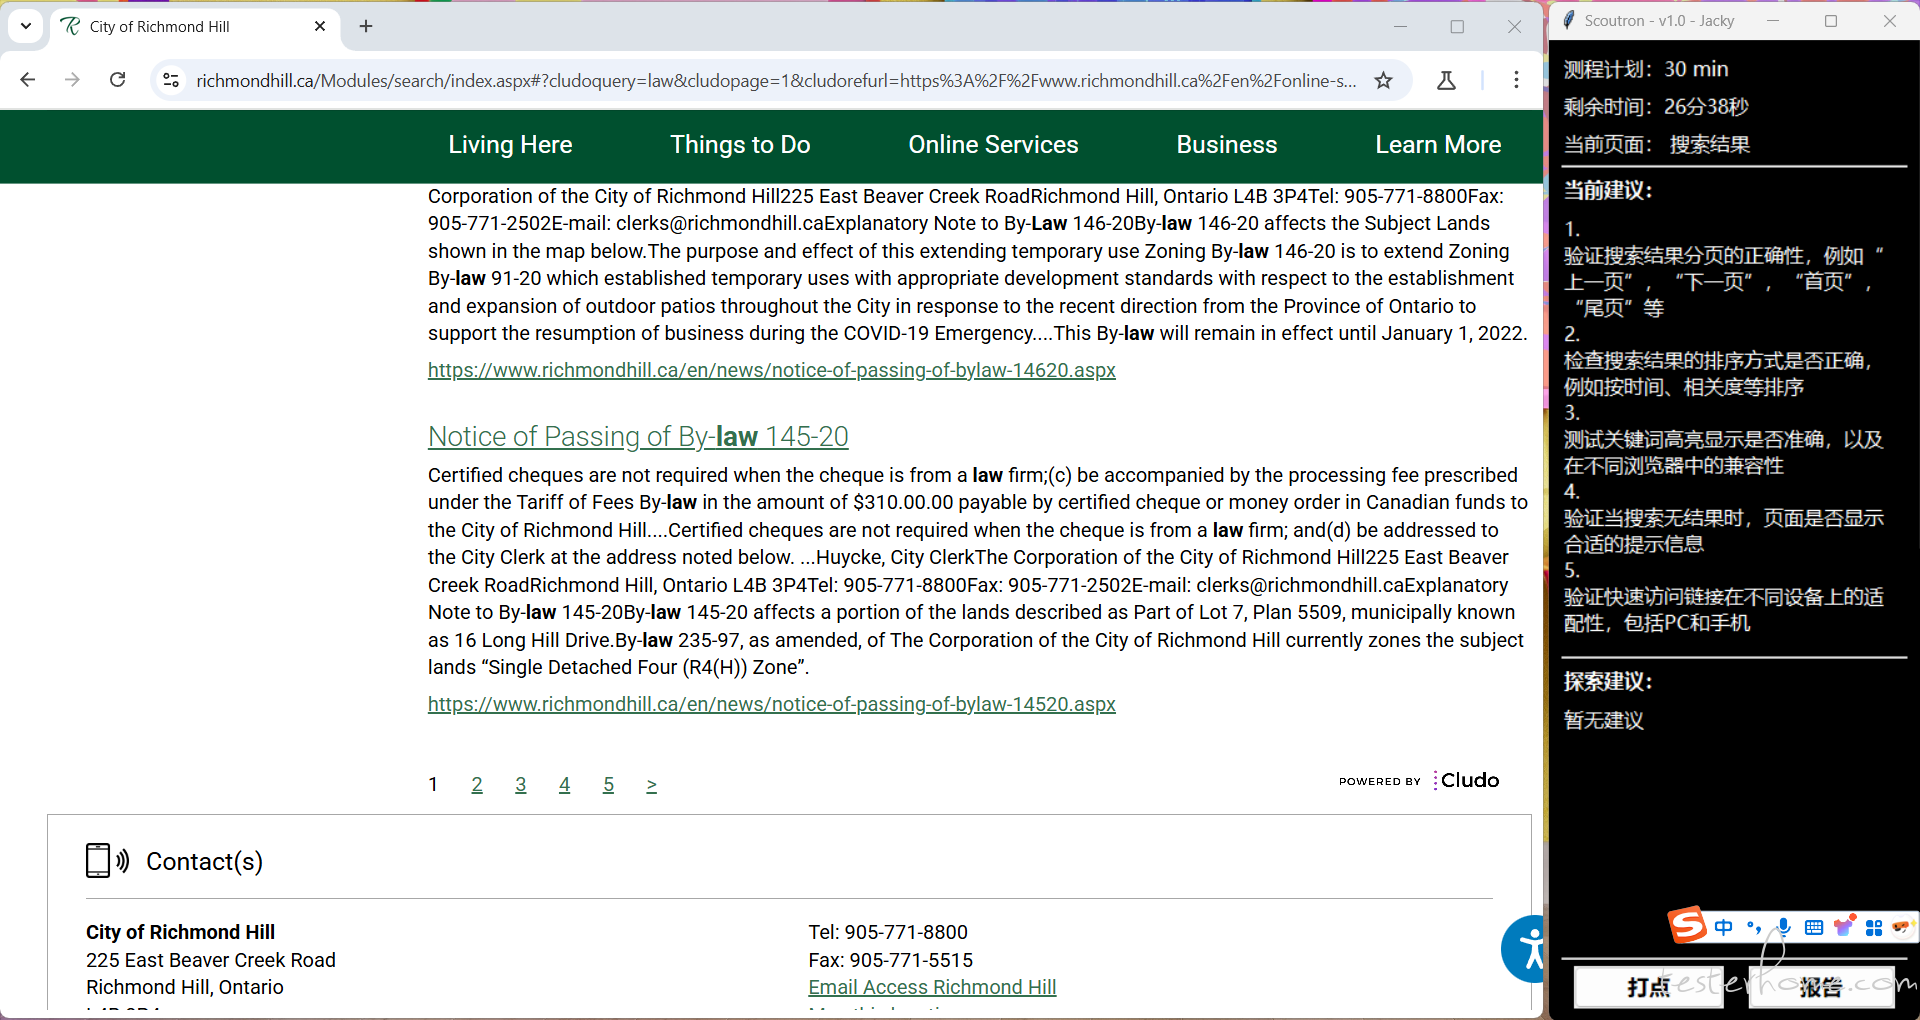
Task: Open the Sogou toolbox grid icon
Action: coord(1874,928)
